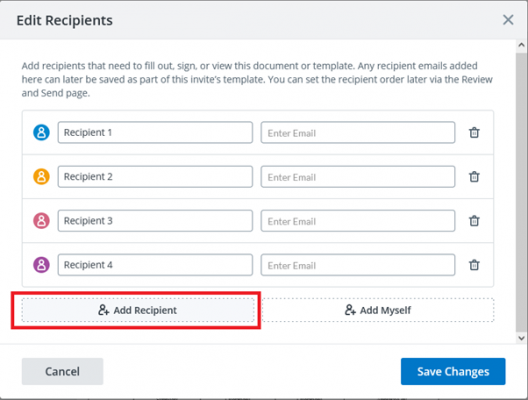Delete Recipient 4 via trash icon

[x=474, y=265]
